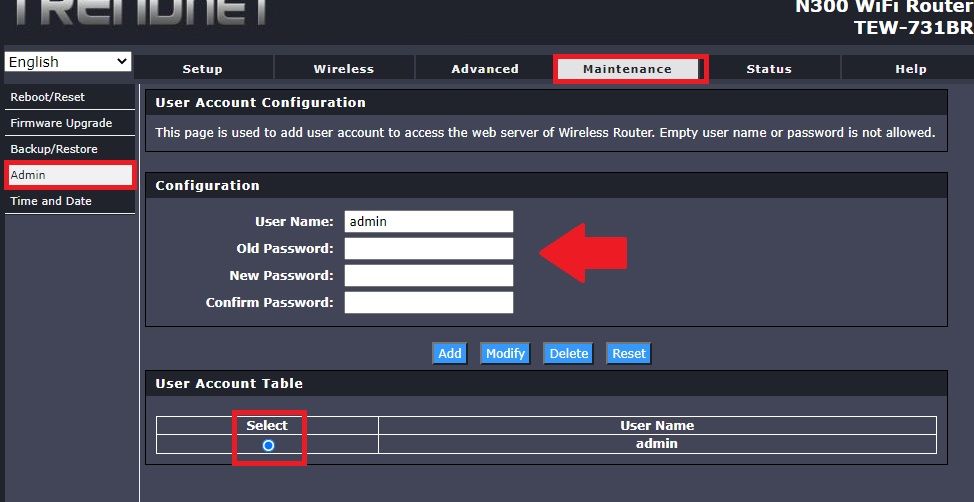
Task: Switch to the Setup tab
Action: (203, 69)
